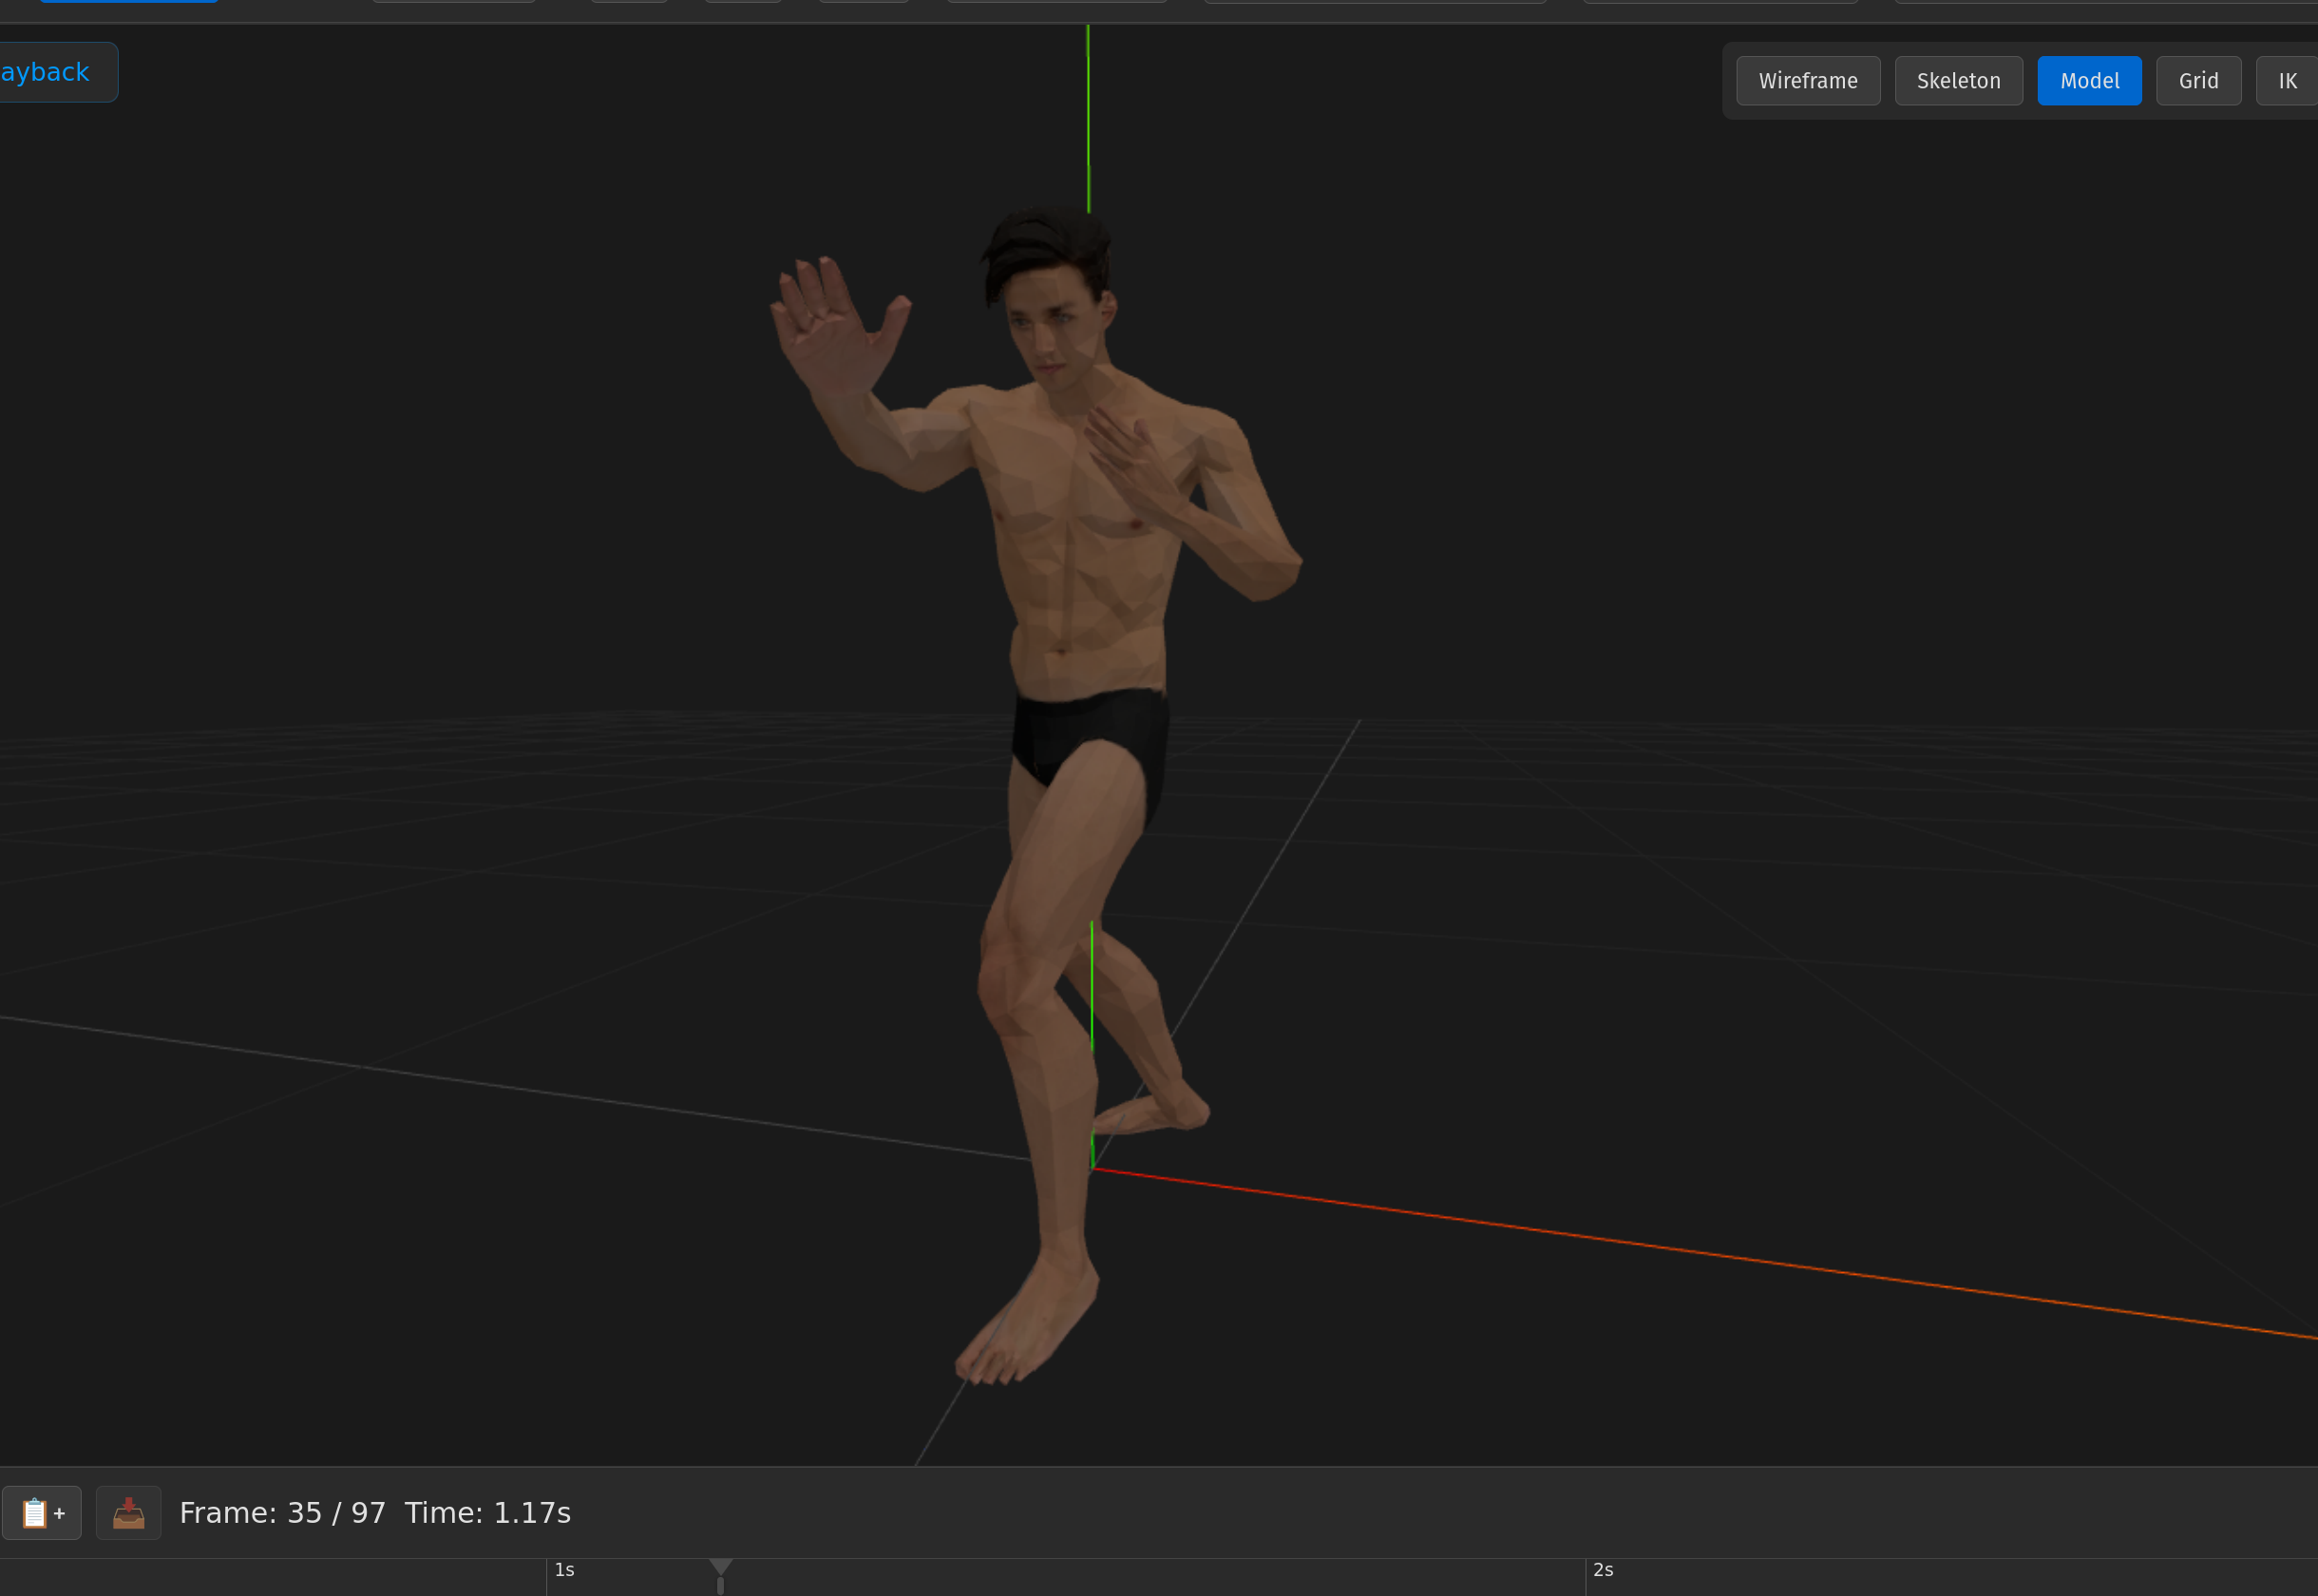
Task: Click the Frame: 35 / 97 readout
Action: [282, 1513]
